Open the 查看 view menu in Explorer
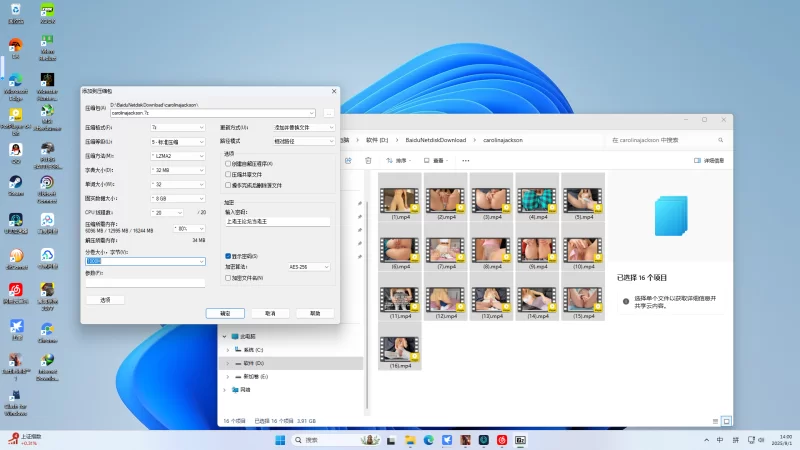 coord(436,160)
